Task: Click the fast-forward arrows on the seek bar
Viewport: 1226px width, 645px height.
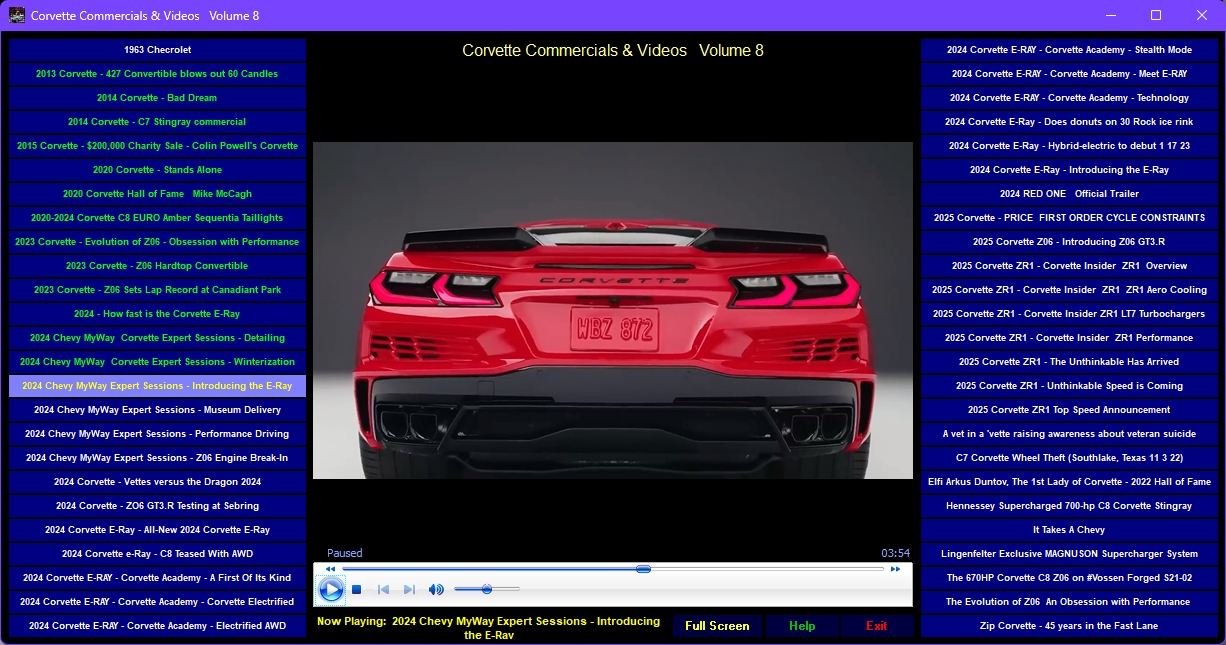Action: 896,569
